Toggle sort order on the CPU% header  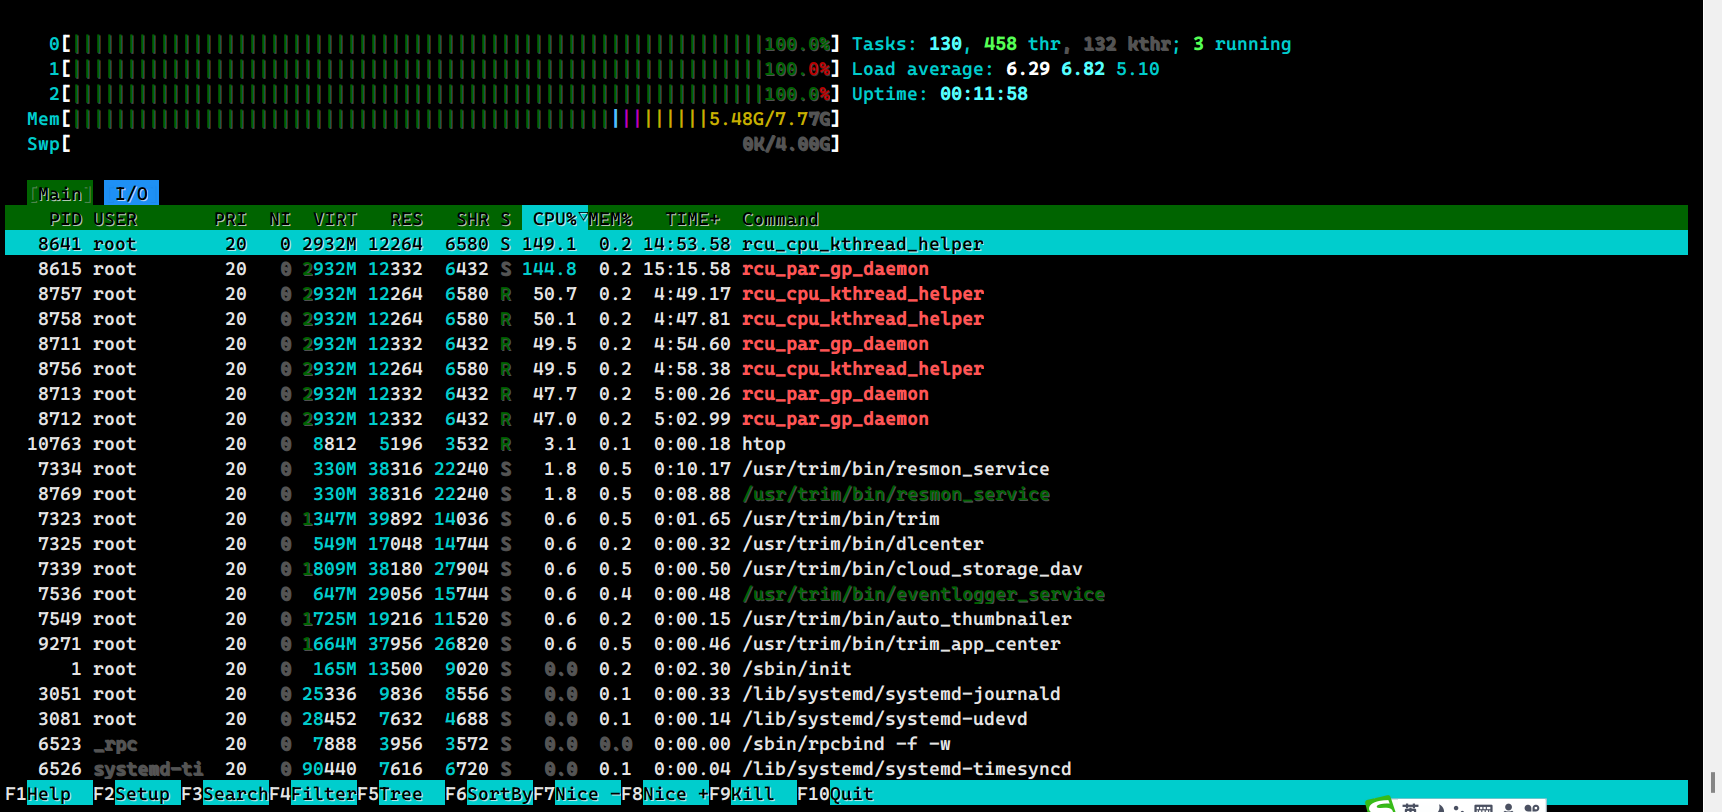555,219
